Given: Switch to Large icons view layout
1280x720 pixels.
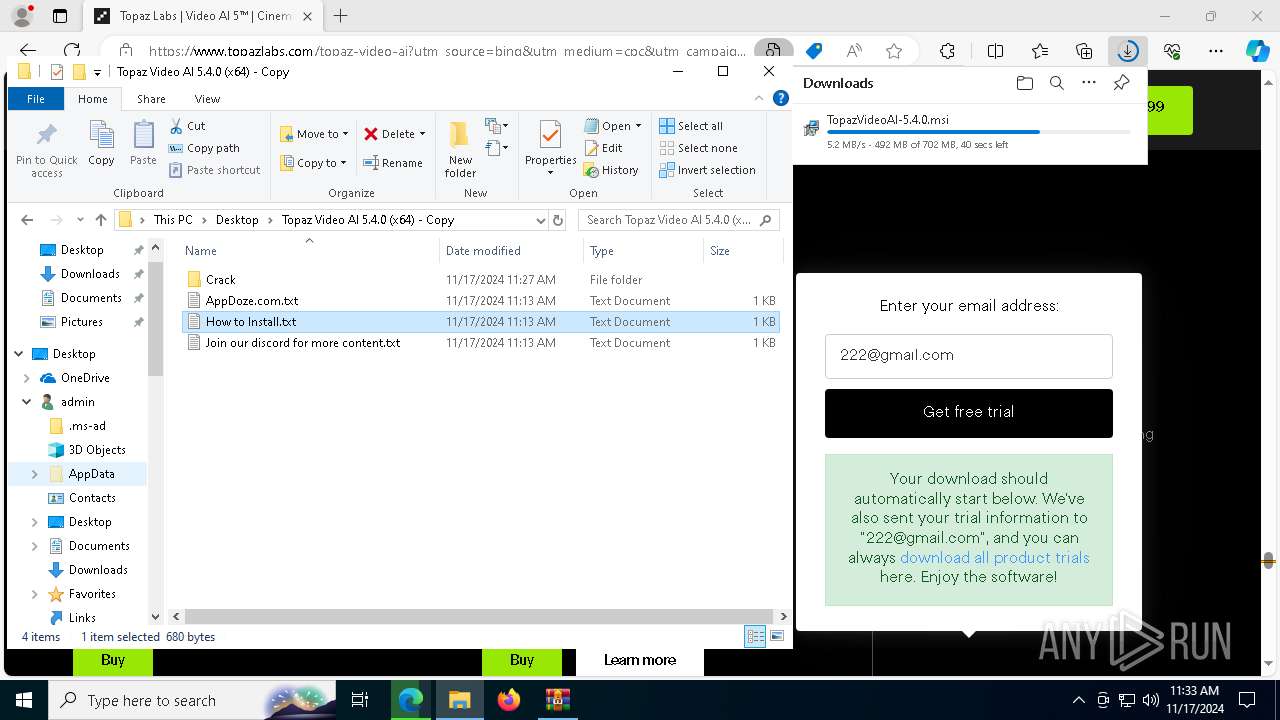Looking at the screenshot, I should point(777,637).
